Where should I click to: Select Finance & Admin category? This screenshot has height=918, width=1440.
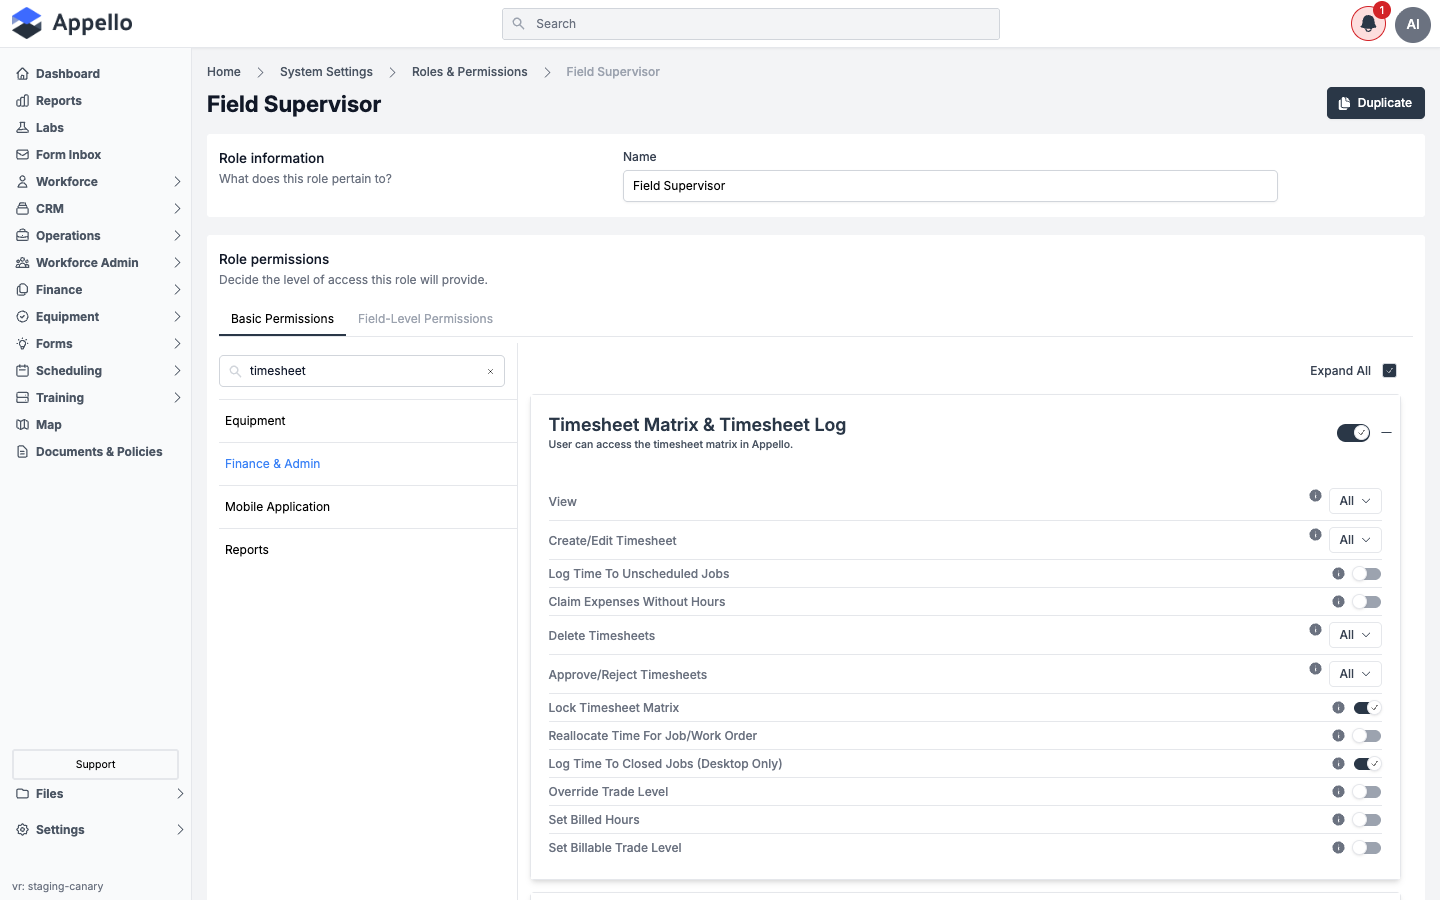coord(272,464)
